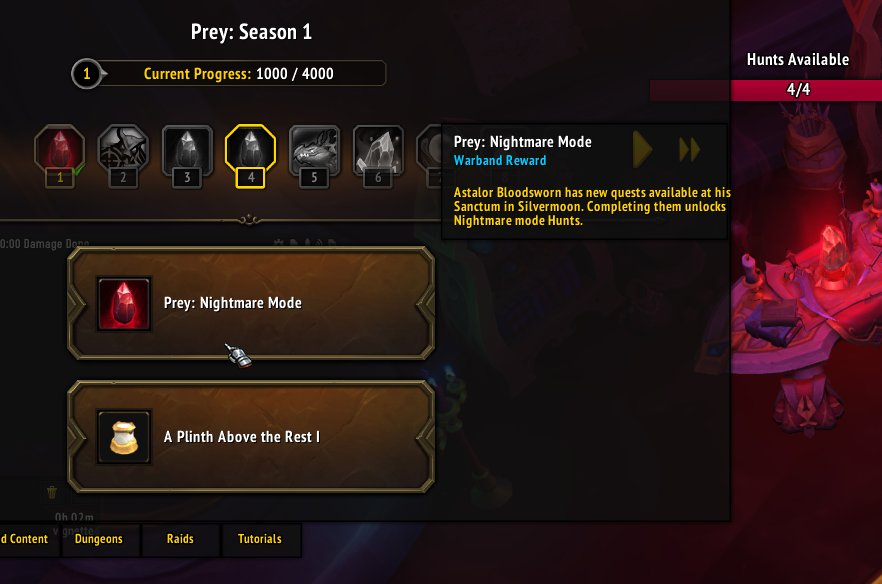Image resolution: width=882 pixels, height=584 pixels.
Task: Click the red crystal Nightmare Mode icon
Action: click(124, 303)
